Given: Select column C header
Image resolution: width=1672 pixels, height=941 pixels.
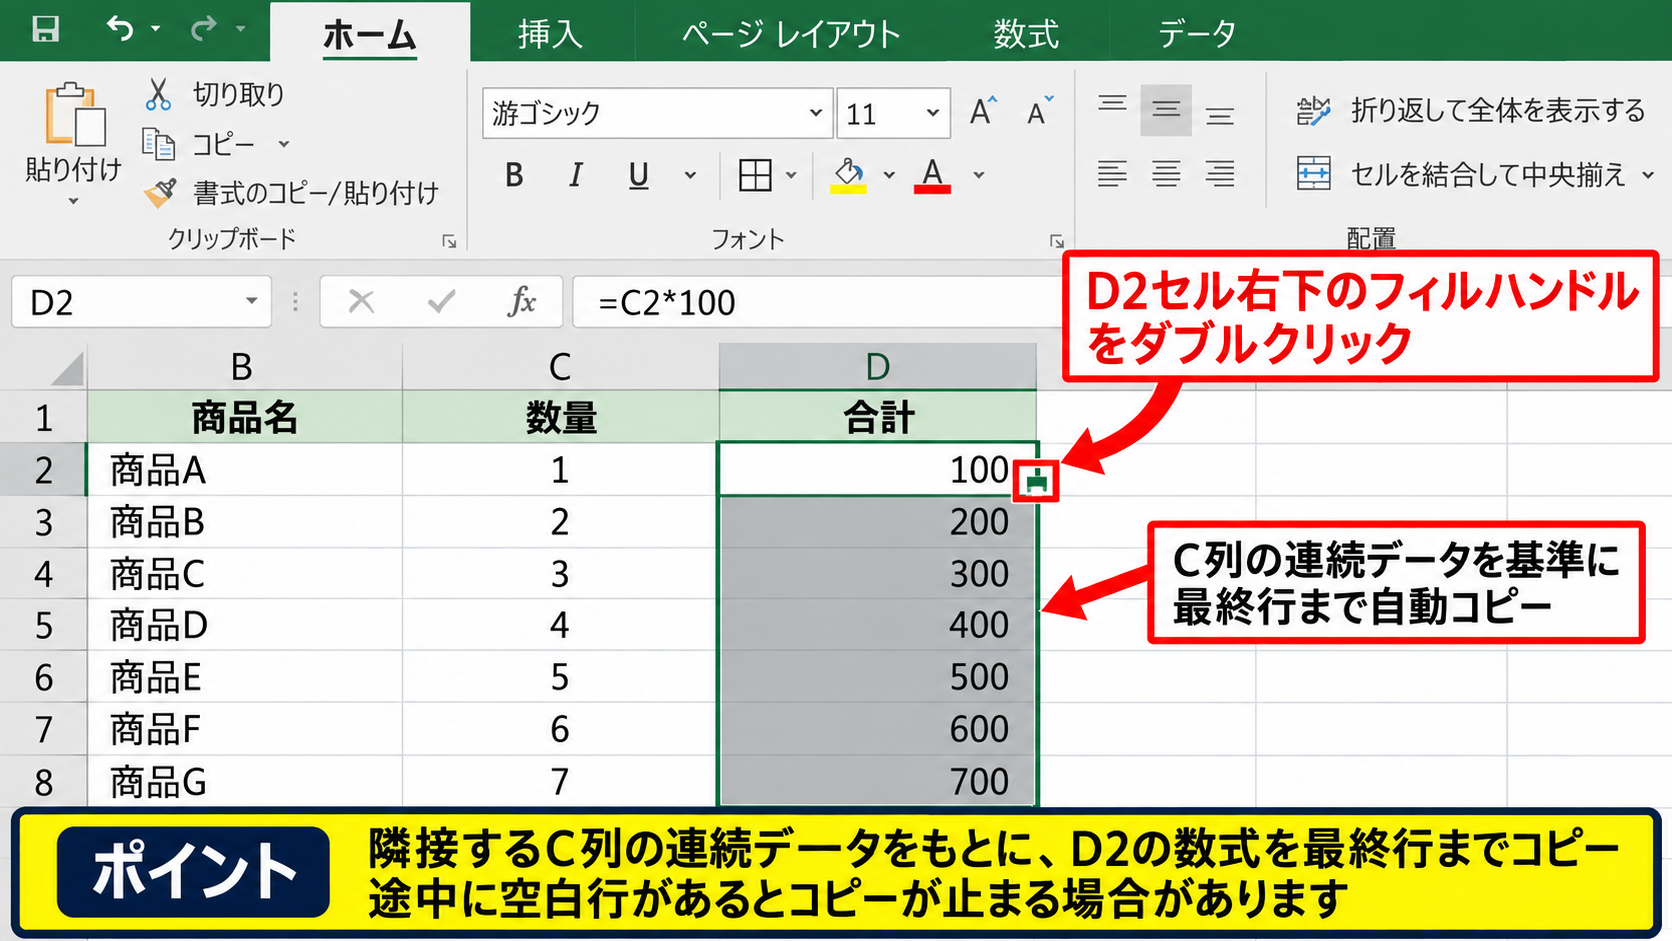Looking at the screenshot, I should click(x=560, y=367).
